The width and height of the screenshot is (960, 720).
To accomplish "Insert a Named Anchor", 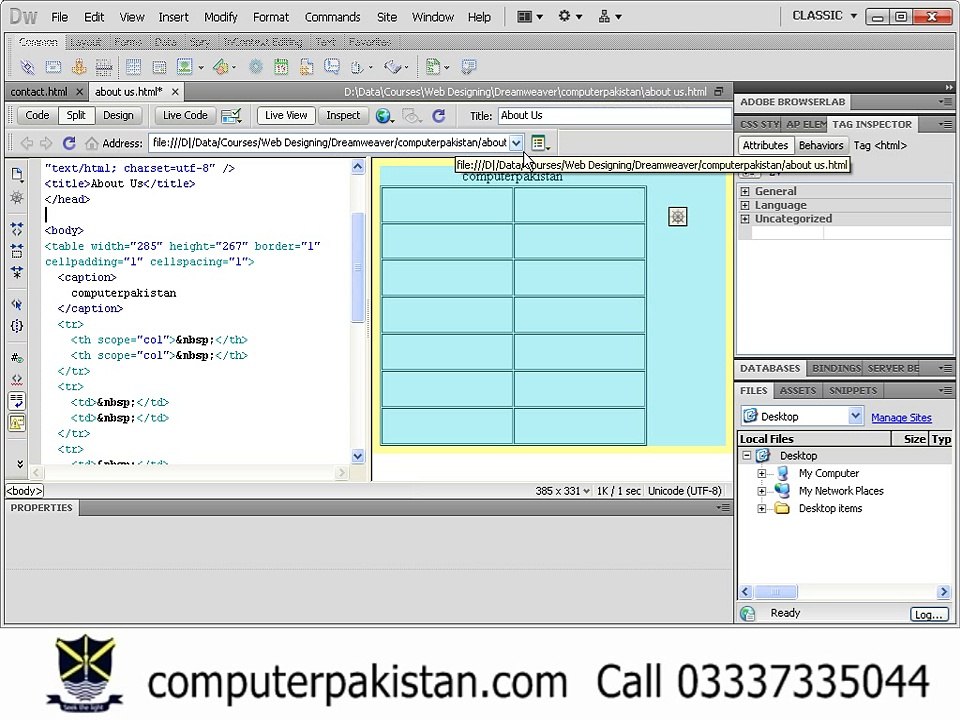I will [x=79, y=66].
